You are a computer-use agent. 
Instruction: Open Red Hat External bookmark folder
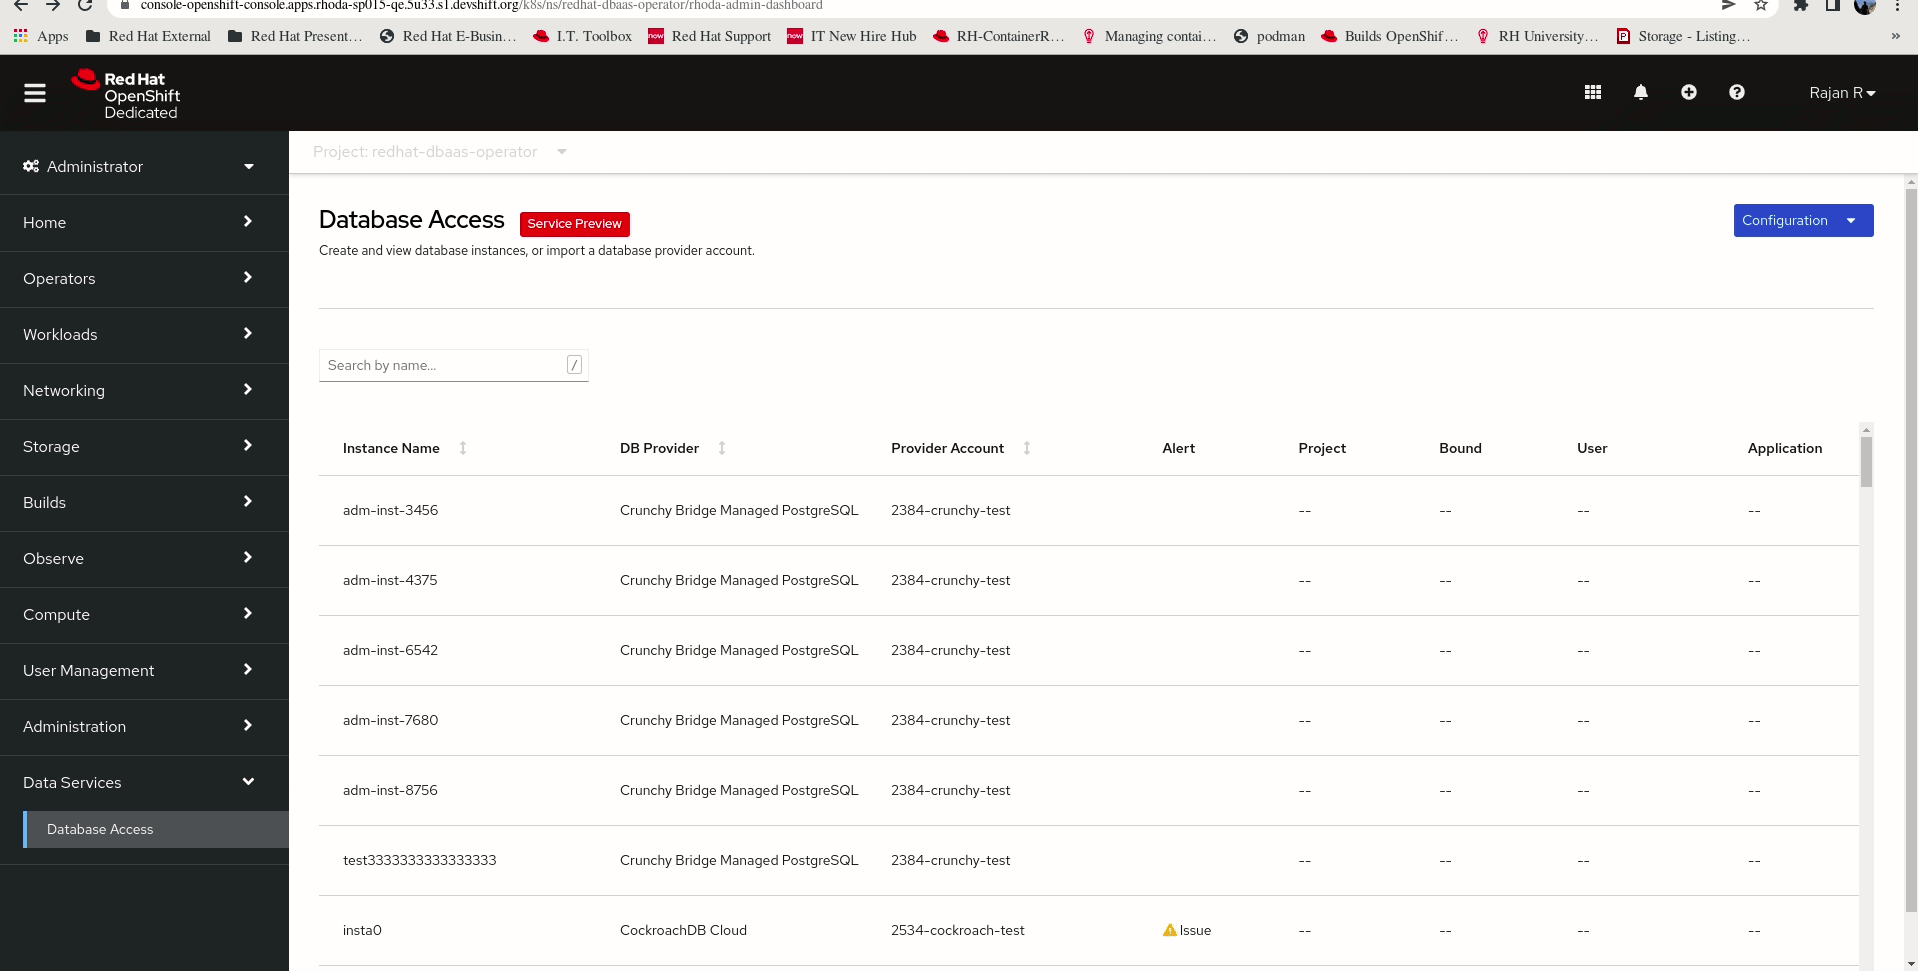click(x=148, y=36)
